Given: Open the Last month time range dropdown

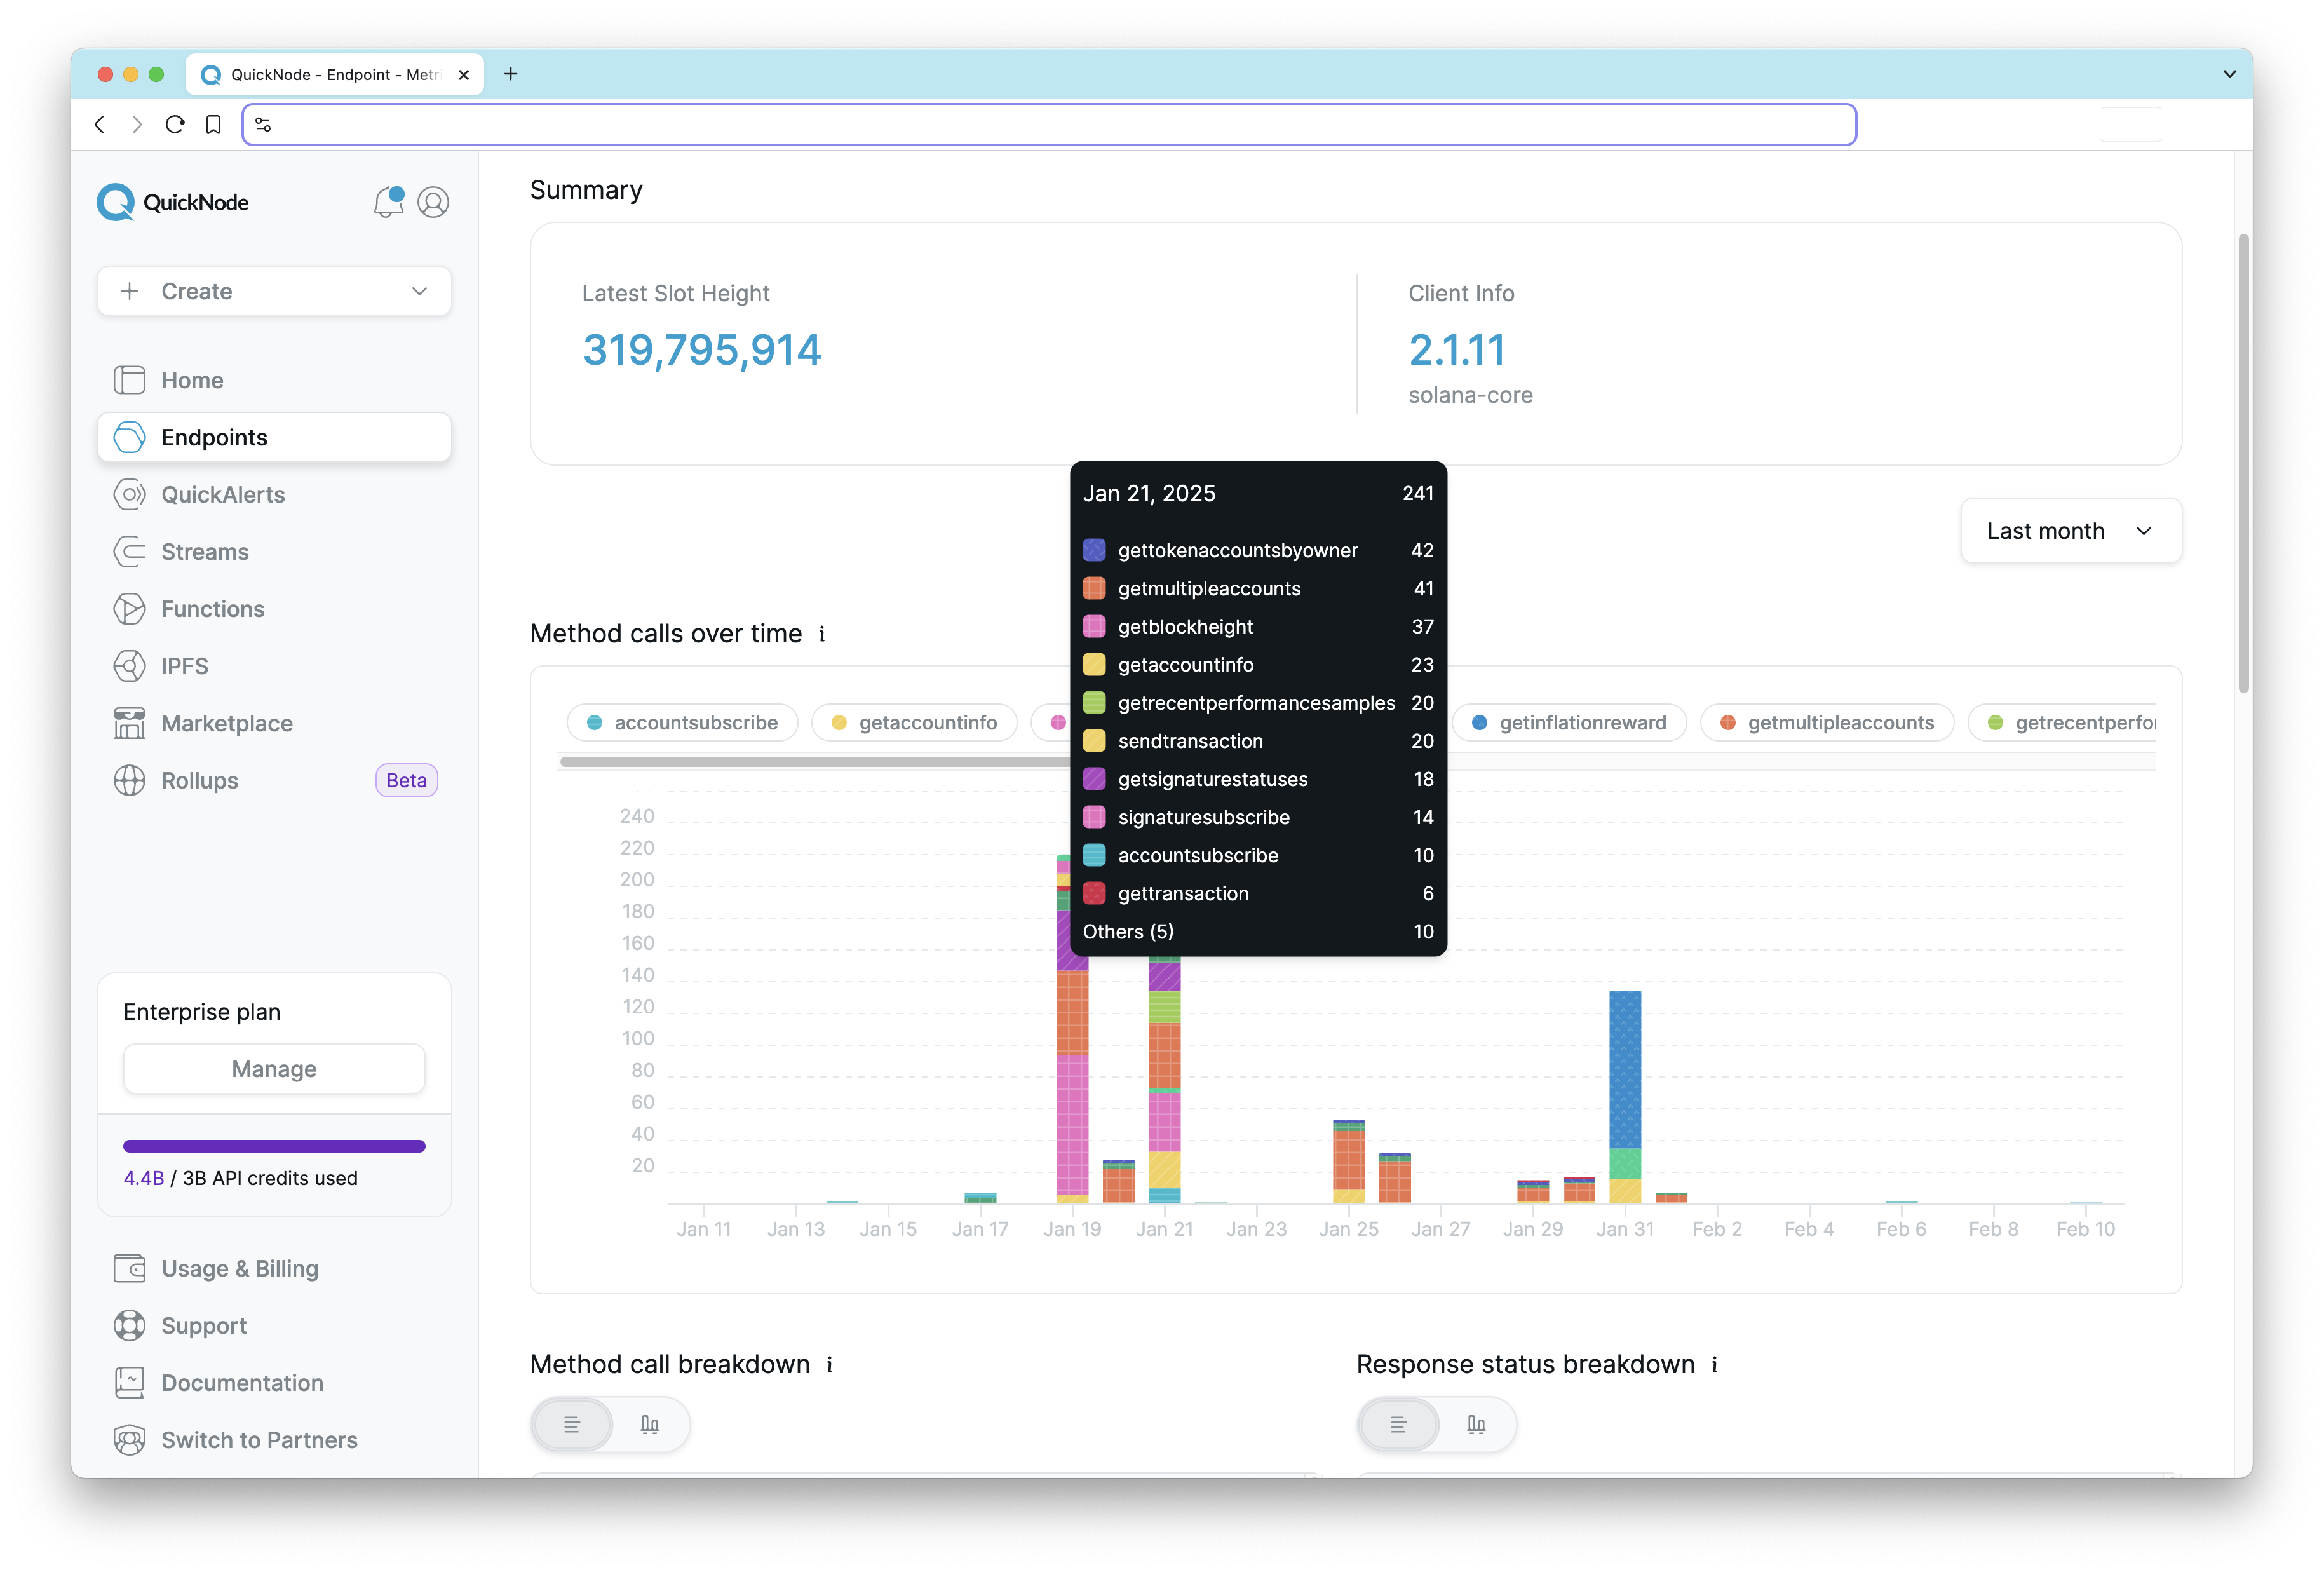Looking at the screenshot, I should (x=2071, y=531).
